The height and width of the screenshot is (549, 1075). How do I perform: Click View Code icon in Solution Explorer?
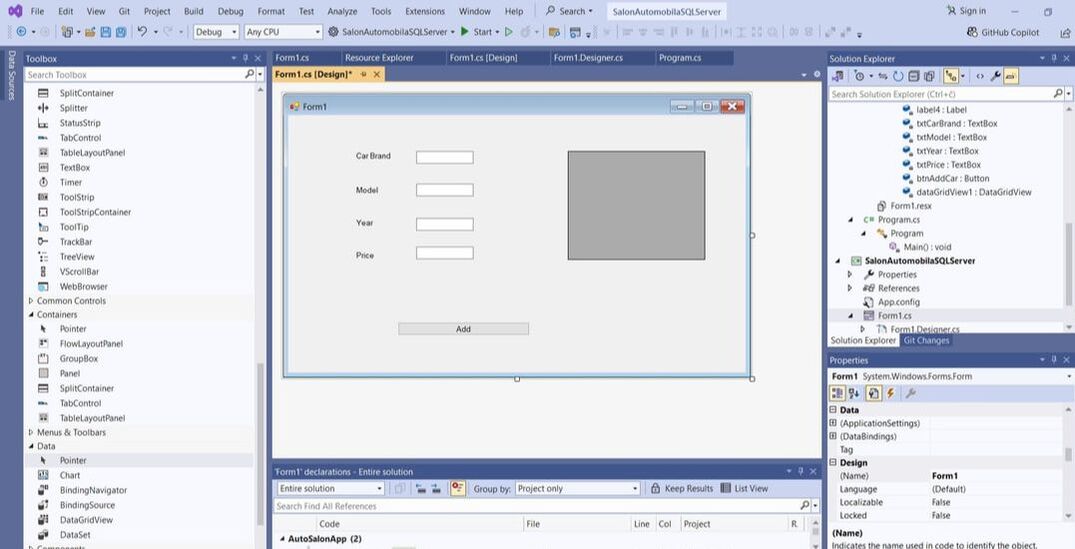pos(980,76)
